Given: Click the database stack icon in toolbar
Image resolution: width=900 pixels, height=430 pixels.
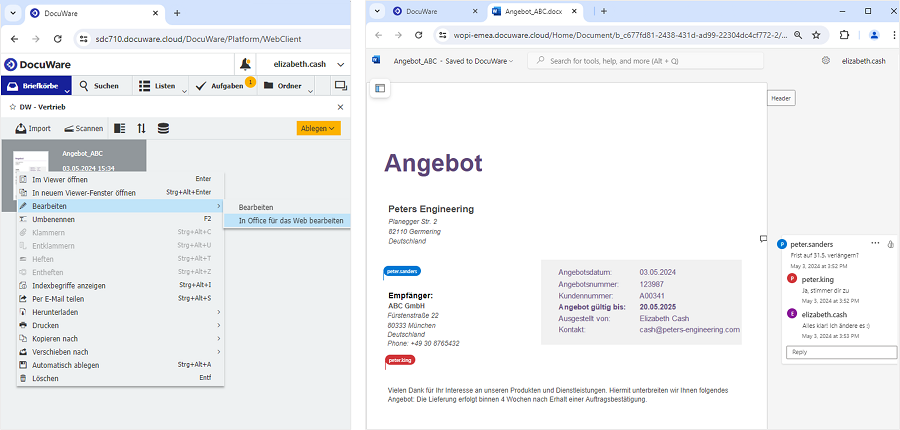Looking at the screenshot, I should coord(163,129).
